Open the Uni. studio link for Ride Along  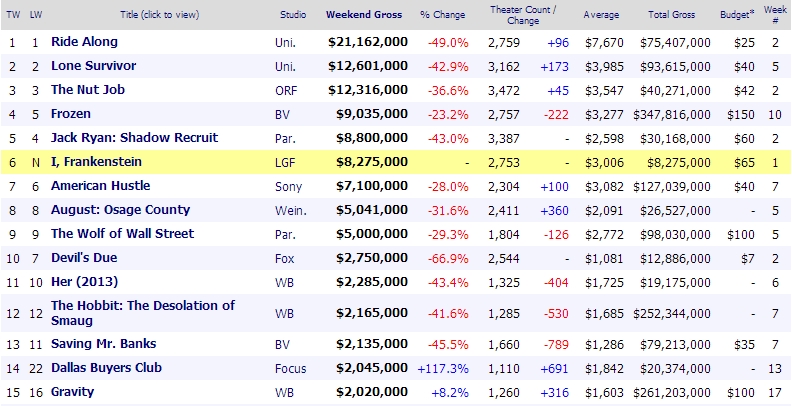(285, 42)
